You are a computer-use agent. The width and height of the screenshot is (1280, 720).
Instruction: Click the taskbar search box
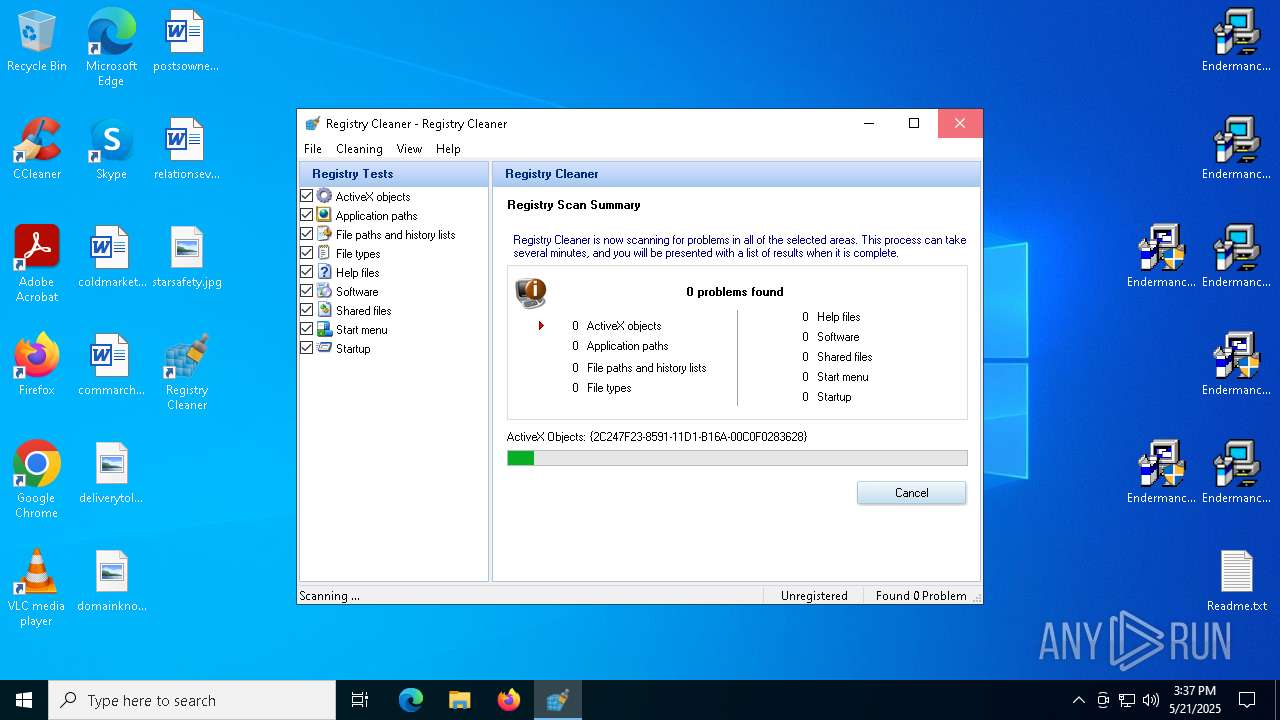click(x=192, y=700)
